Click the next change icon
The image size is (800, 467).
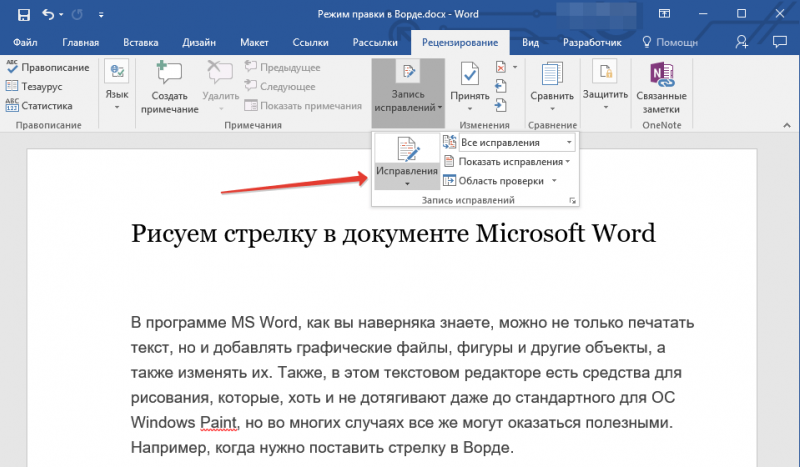[x=501, y=106]
